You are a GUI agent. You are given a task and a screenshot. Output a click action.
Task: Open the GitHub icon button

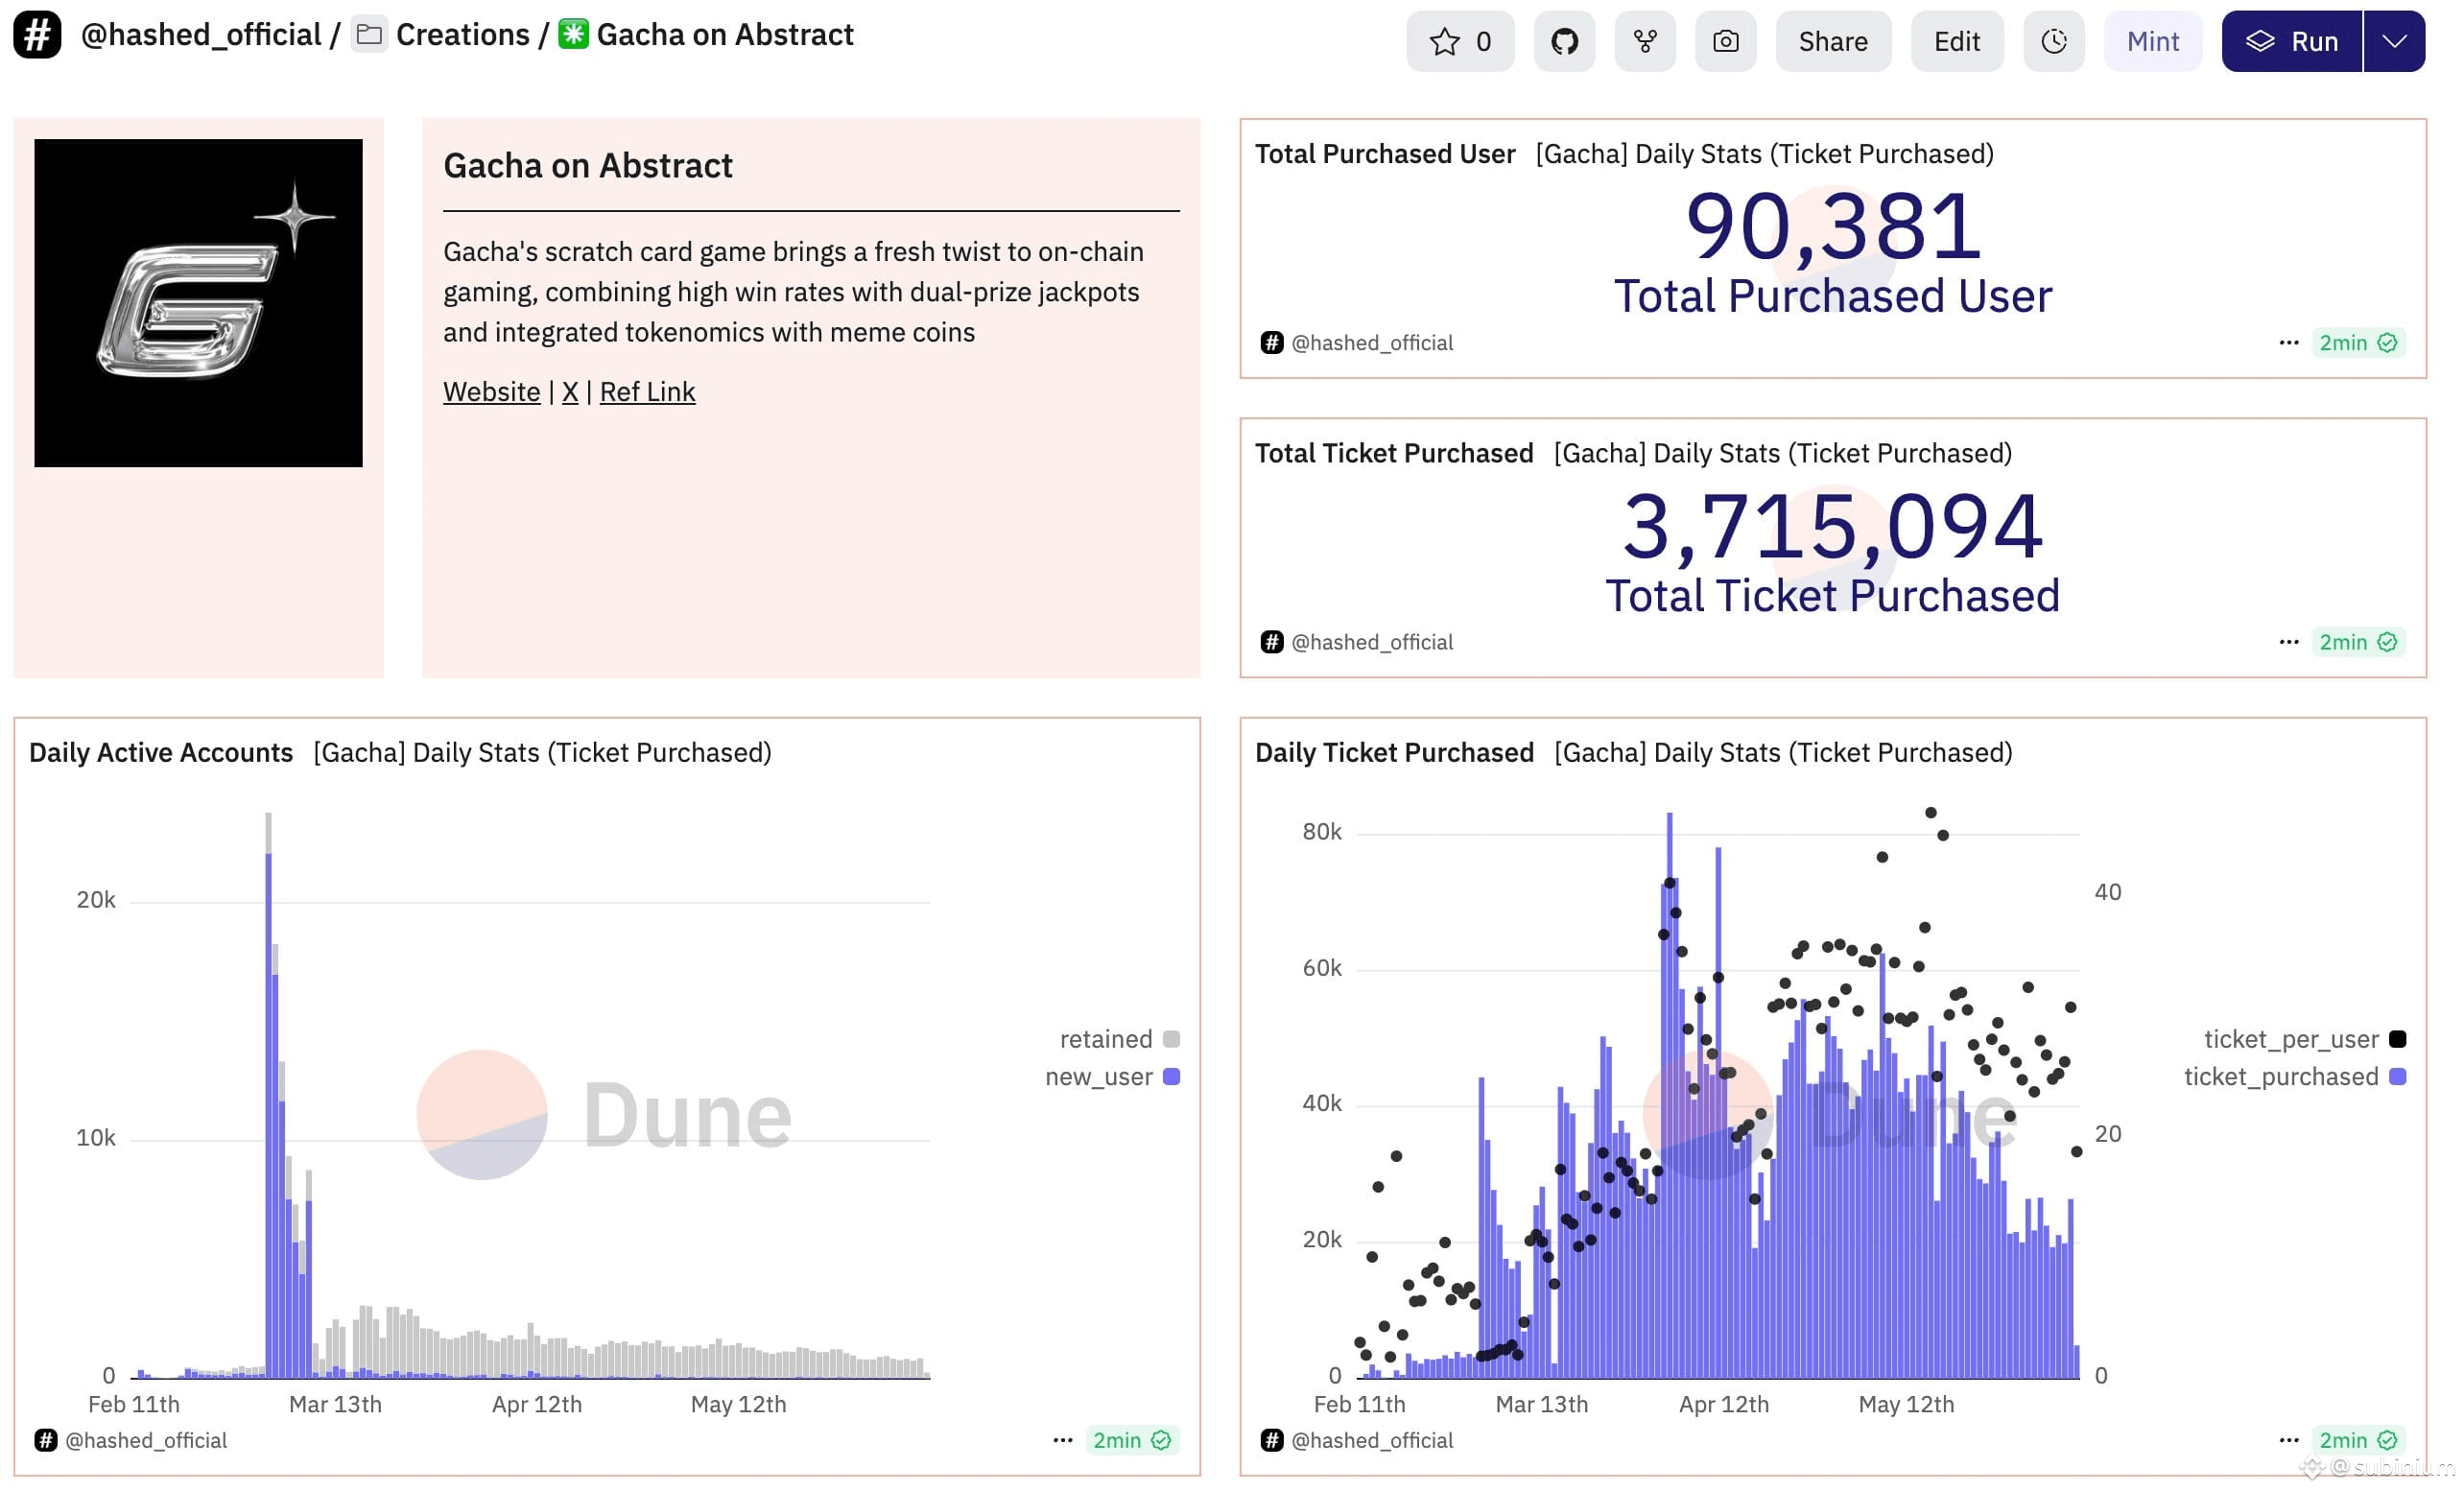coord(1564,41)
